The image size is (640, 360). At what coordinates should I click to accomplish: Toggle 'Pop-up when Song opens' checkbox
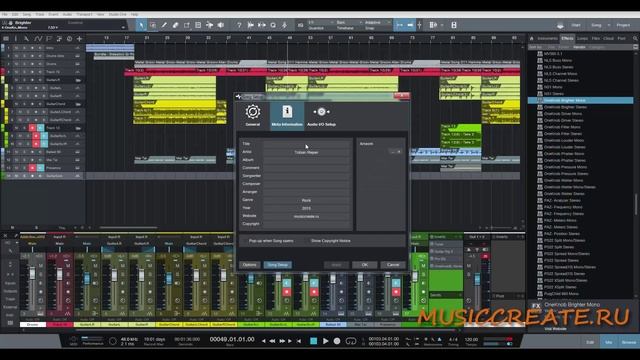coord(245,241)
